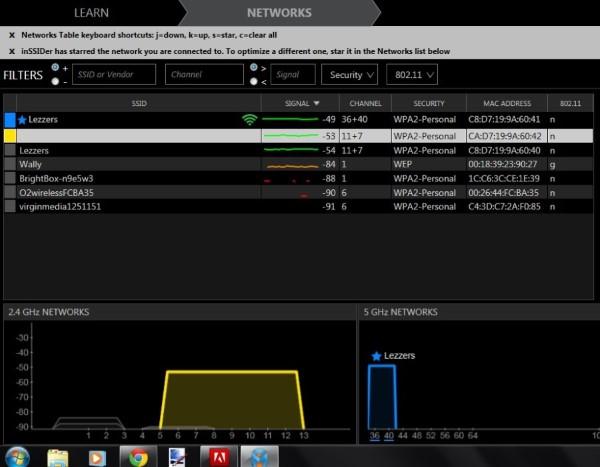Select the greater-than signal filter radio
600x467 pixels.
254,67
